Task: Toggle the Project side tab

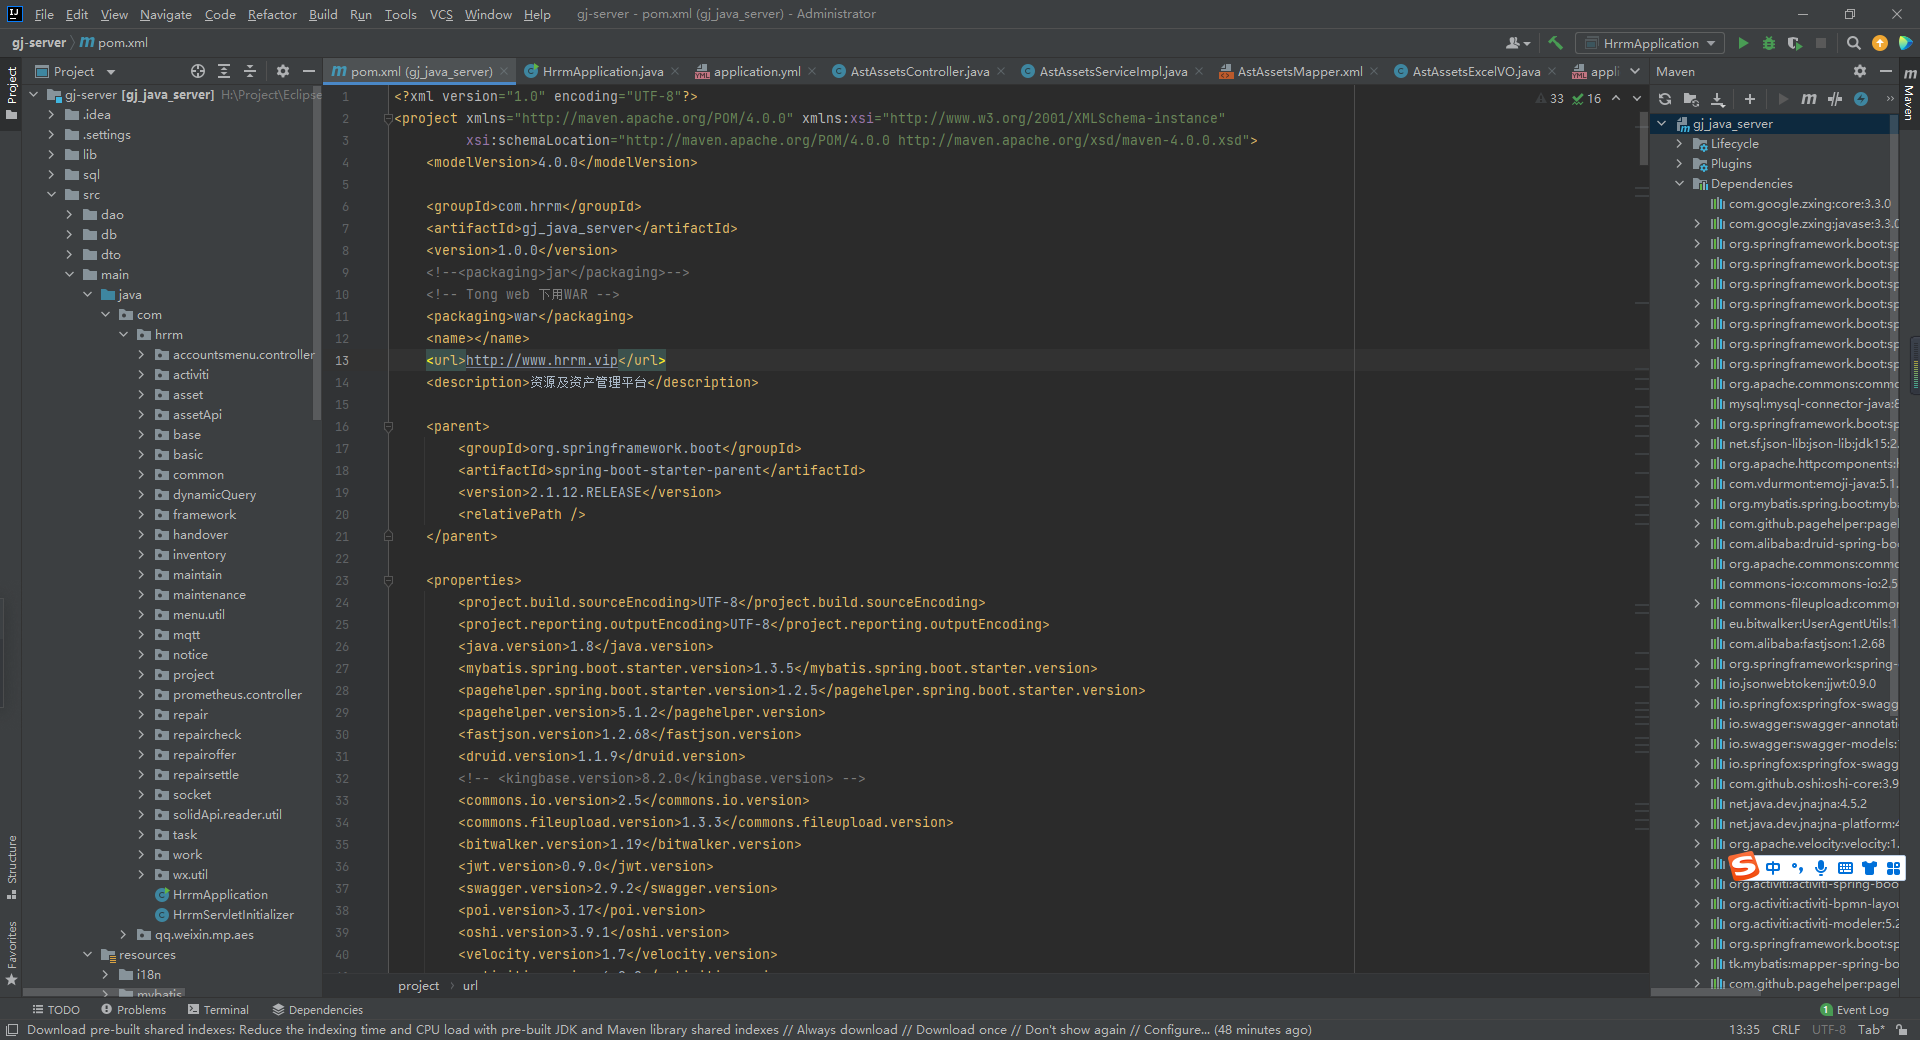Action: pos(11,93)
